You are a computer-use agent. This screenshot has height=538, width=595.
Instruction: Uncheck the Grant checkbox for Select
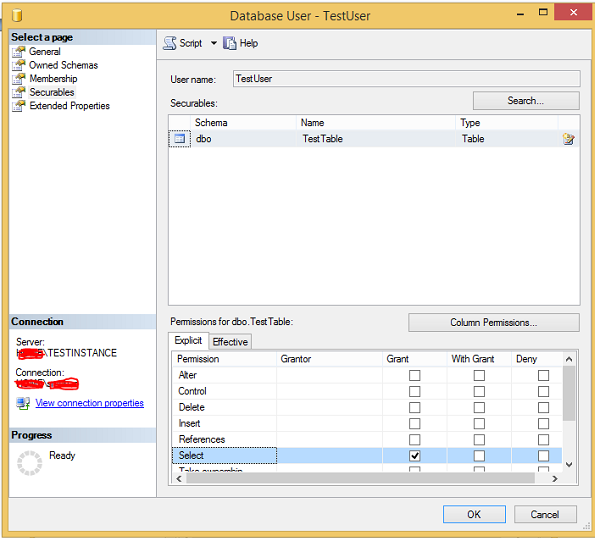click(x=414, y=456)
